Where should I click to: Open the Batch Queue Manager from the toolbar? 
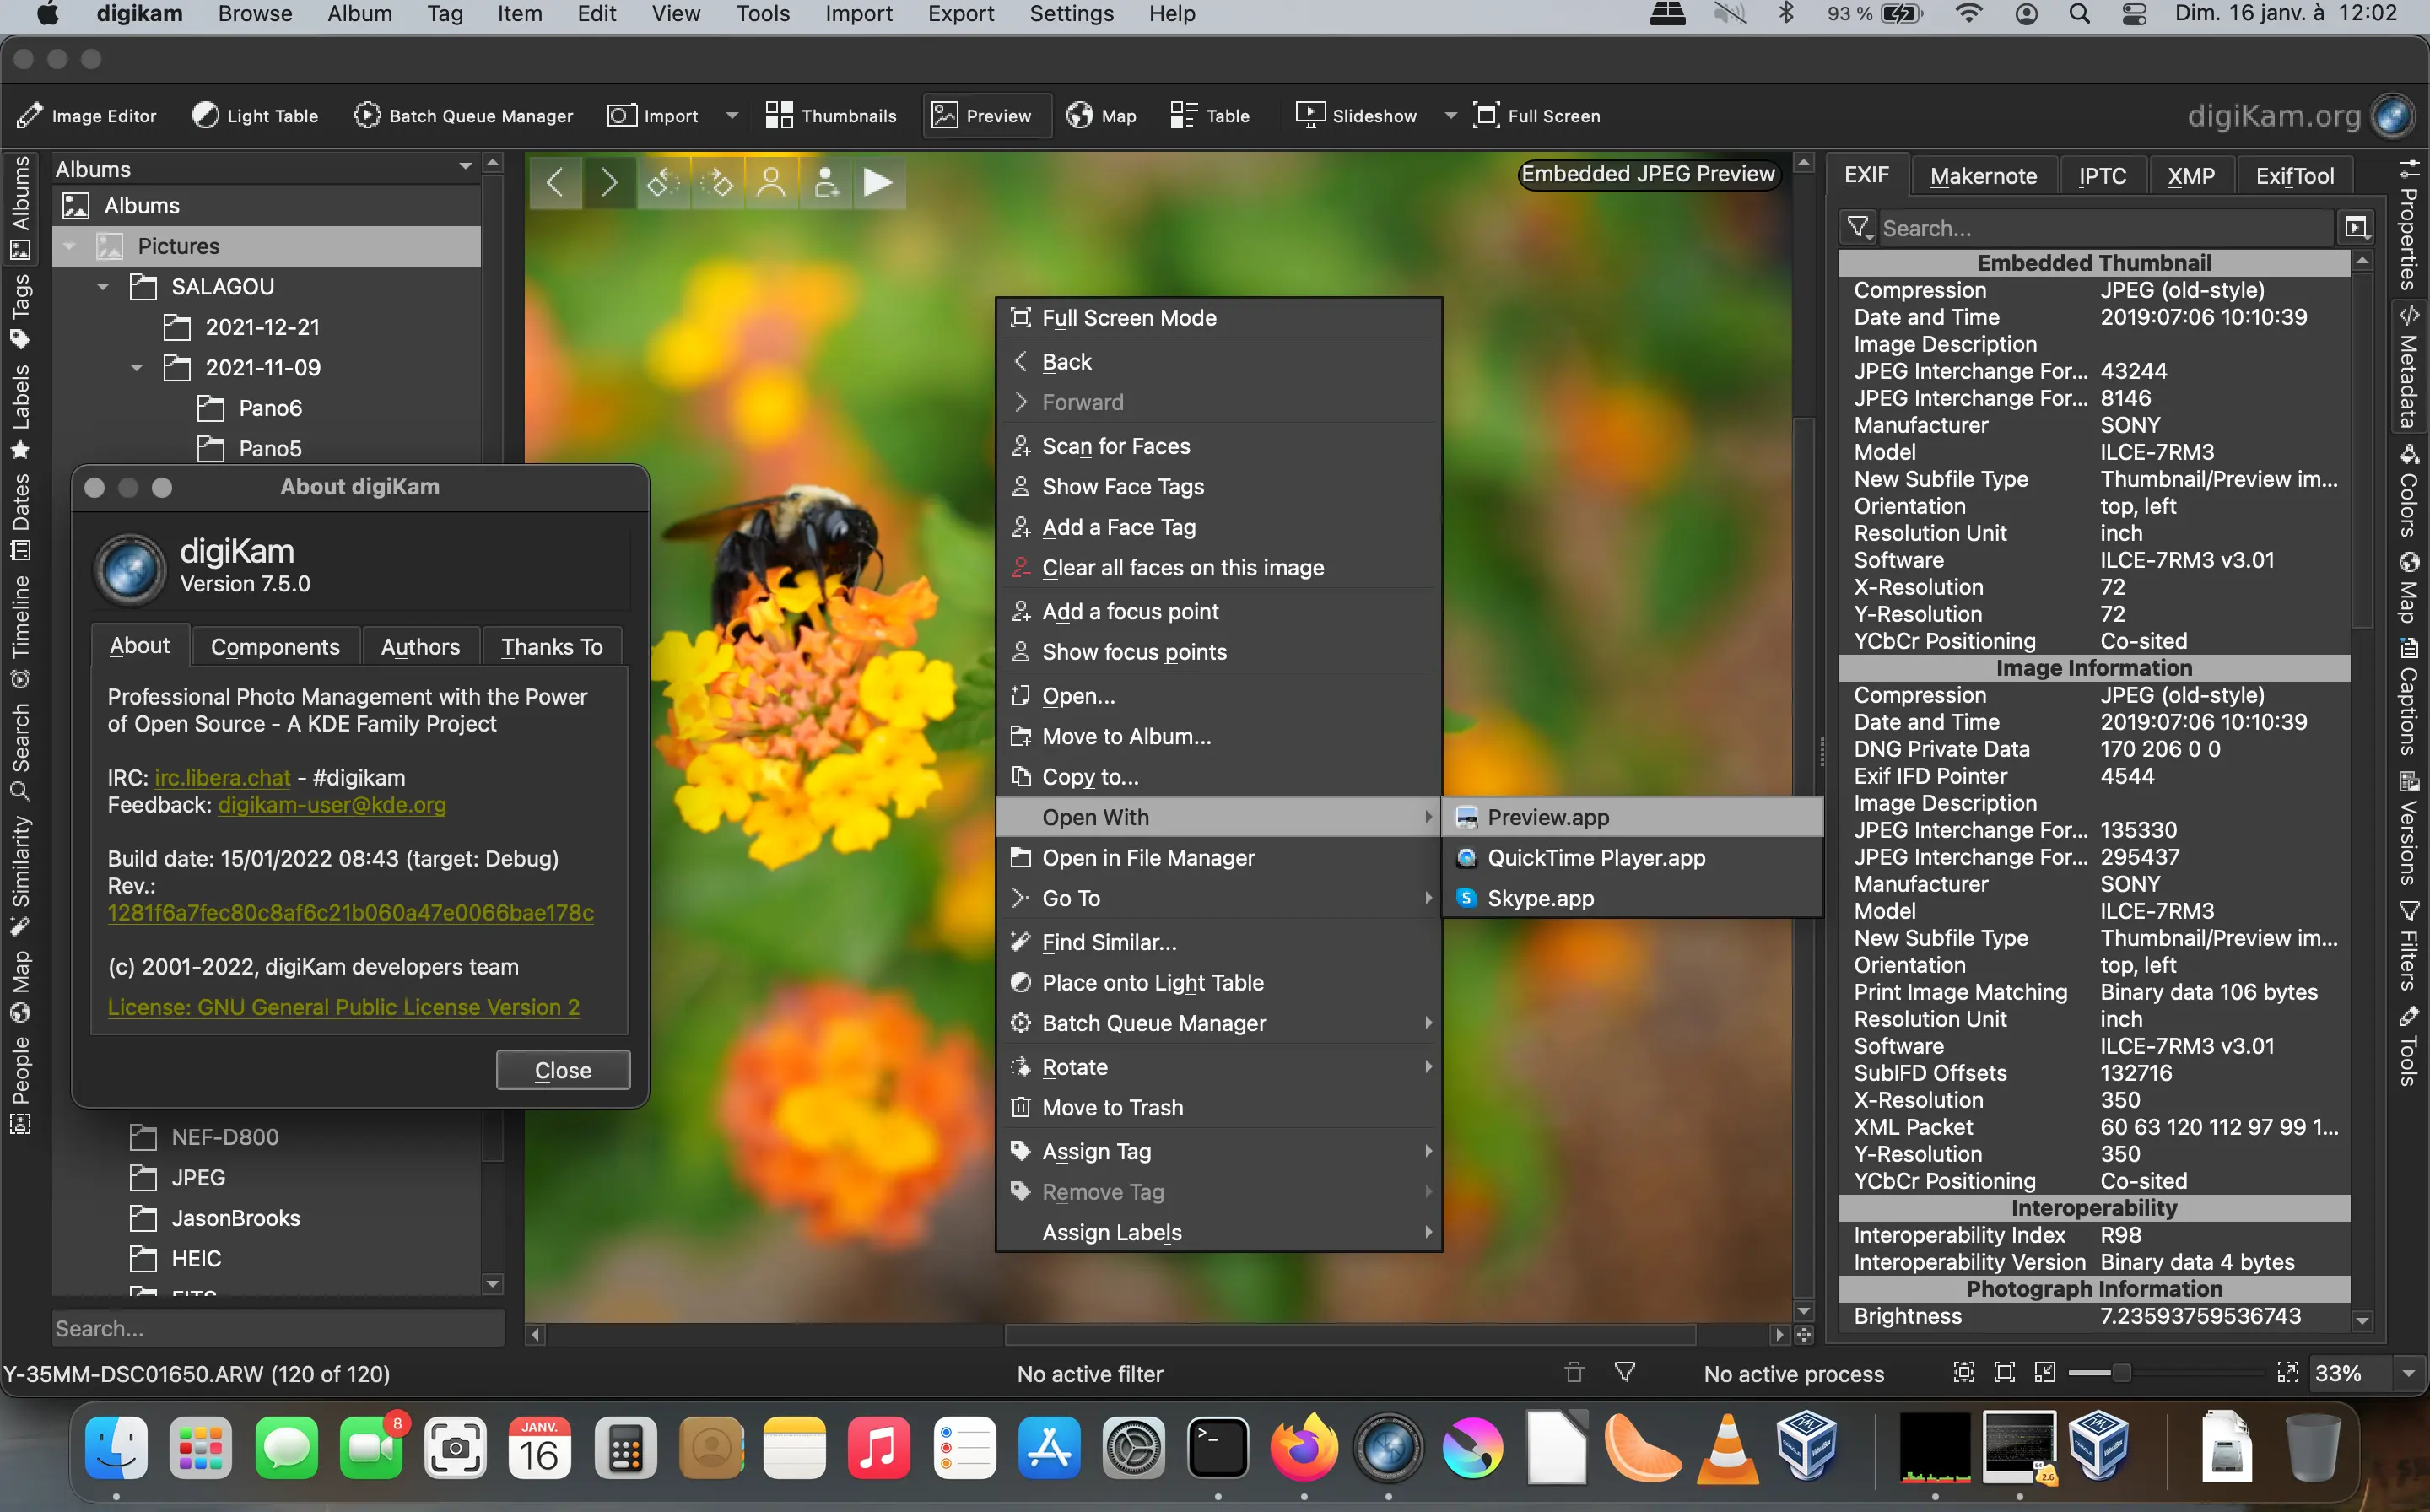(463, 115)
